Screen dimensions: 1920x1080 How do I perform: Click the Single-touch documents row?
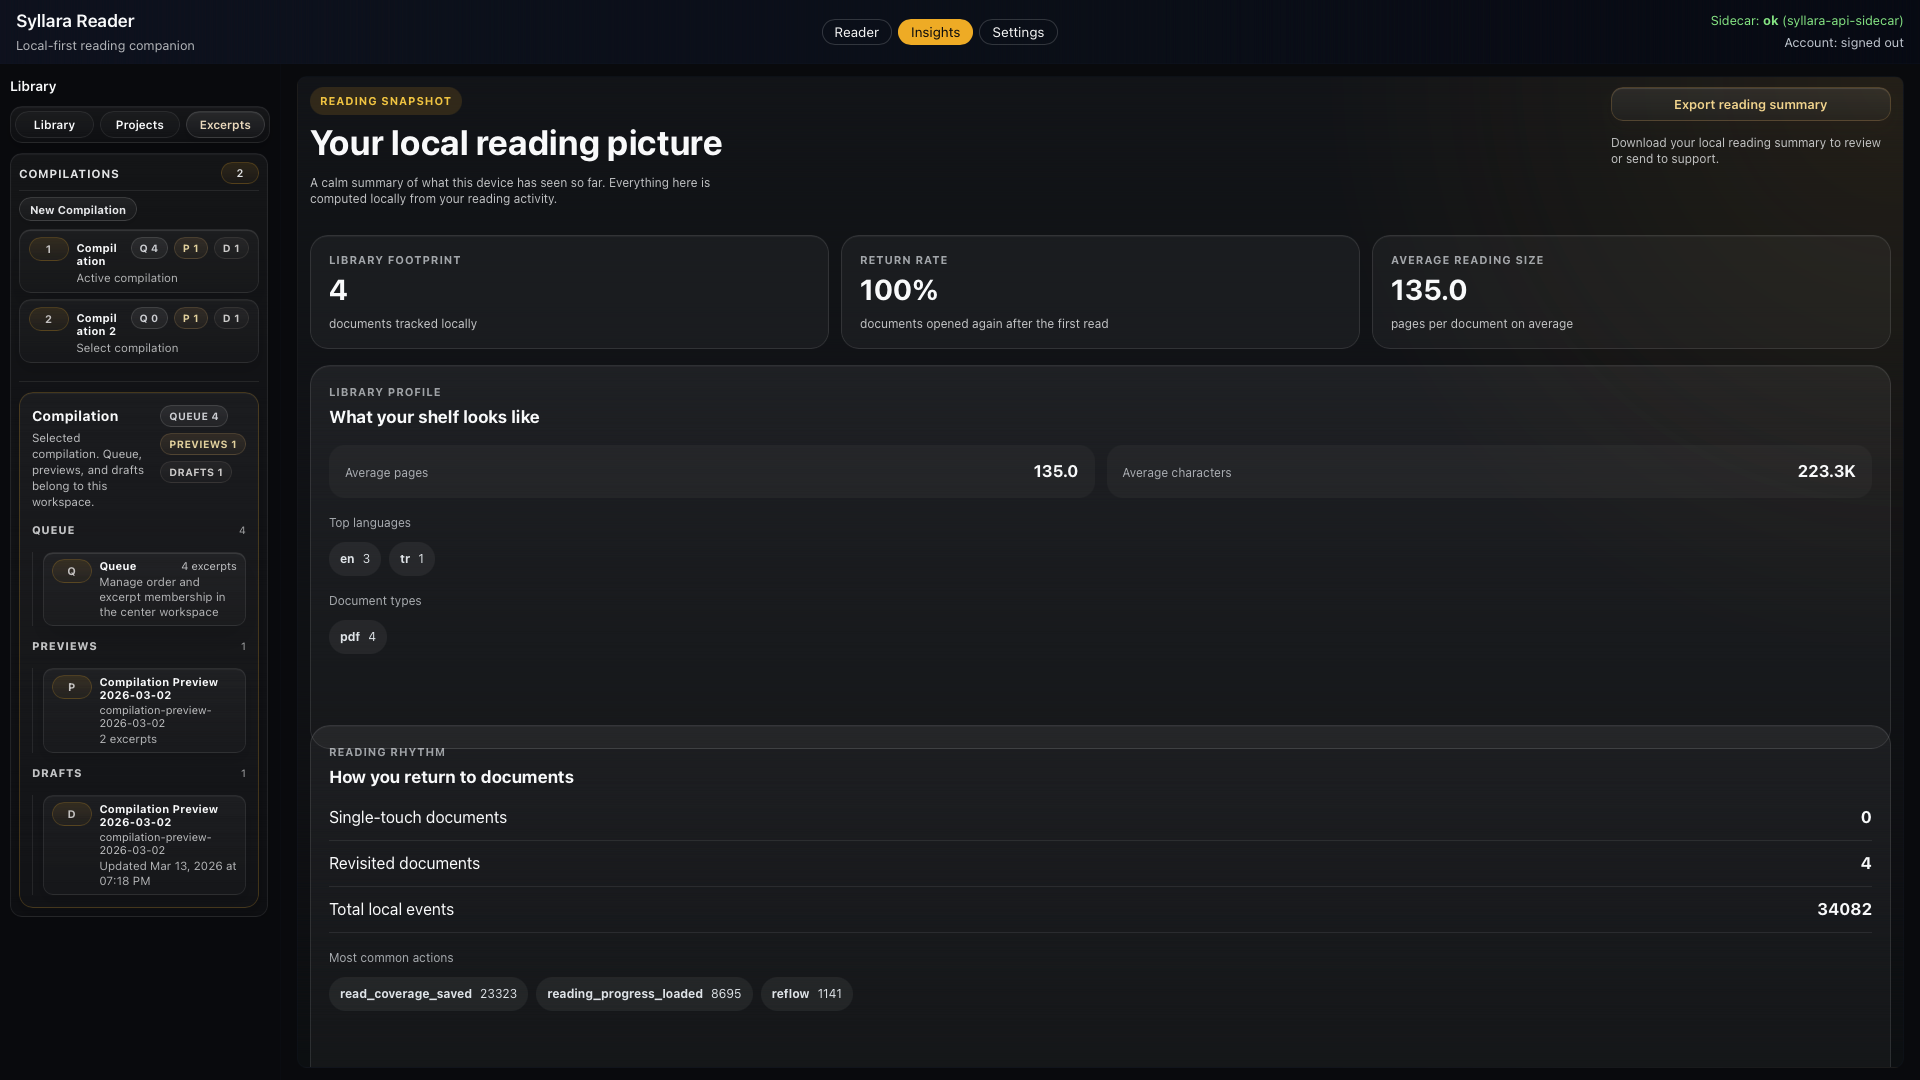(1100, 818)
